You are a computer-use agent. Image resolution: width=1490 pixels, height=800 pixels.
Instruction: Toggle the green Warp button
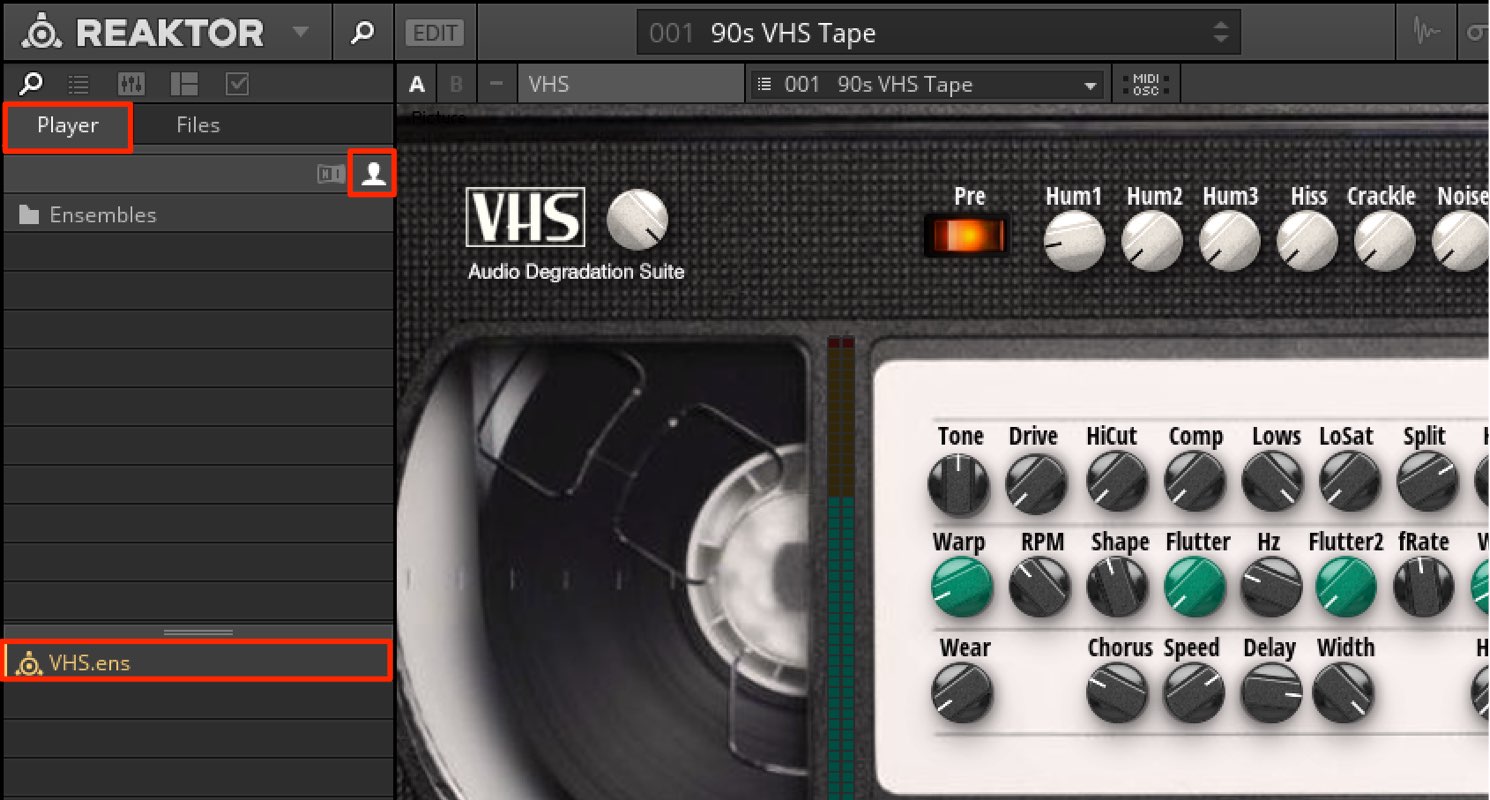[x=962, y=587]
